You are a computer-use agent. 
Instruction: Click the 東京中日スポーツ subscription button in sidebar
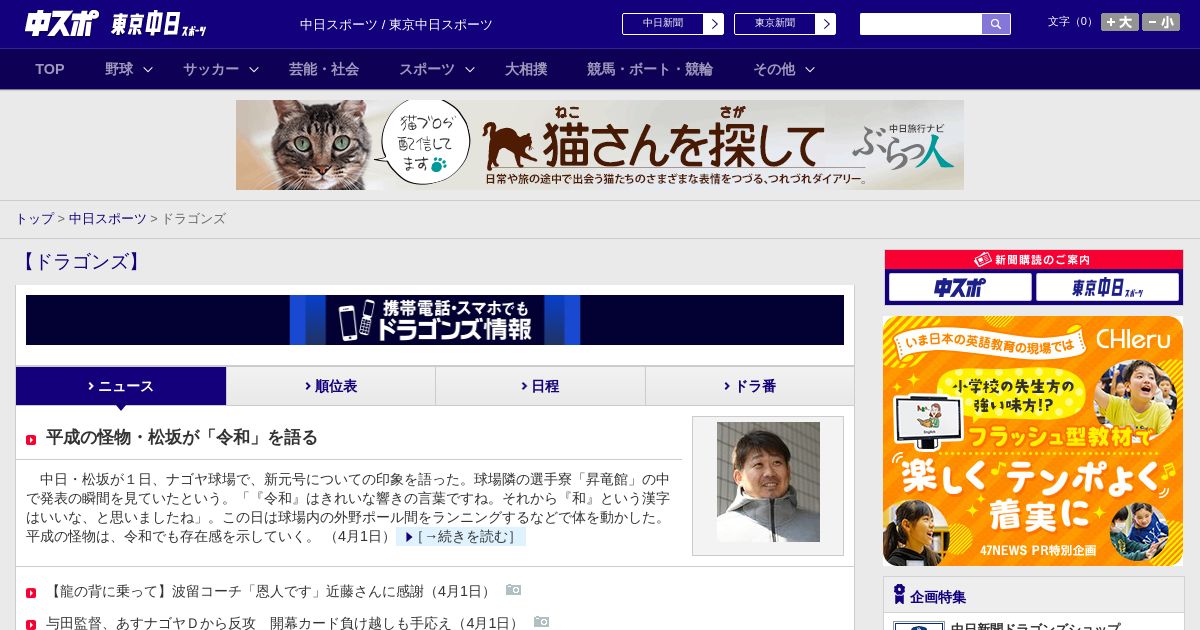pyautogui.click(x=1108, y=287)
